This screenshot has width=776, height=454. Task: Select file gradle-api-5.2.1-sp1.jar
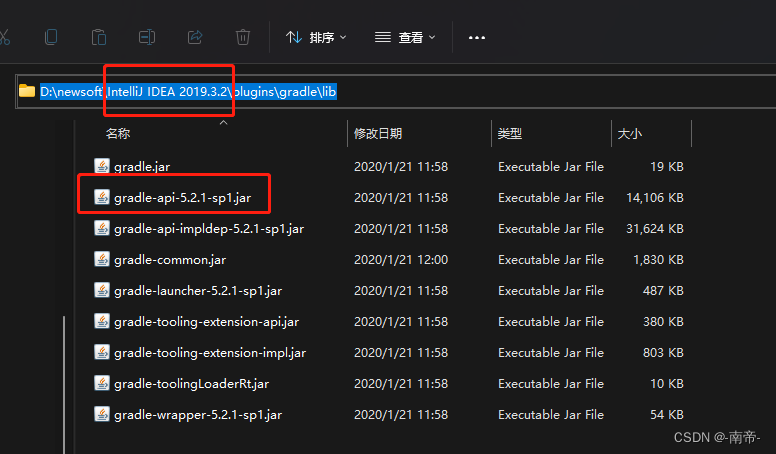pyautogui.click(x=182, y=198)
